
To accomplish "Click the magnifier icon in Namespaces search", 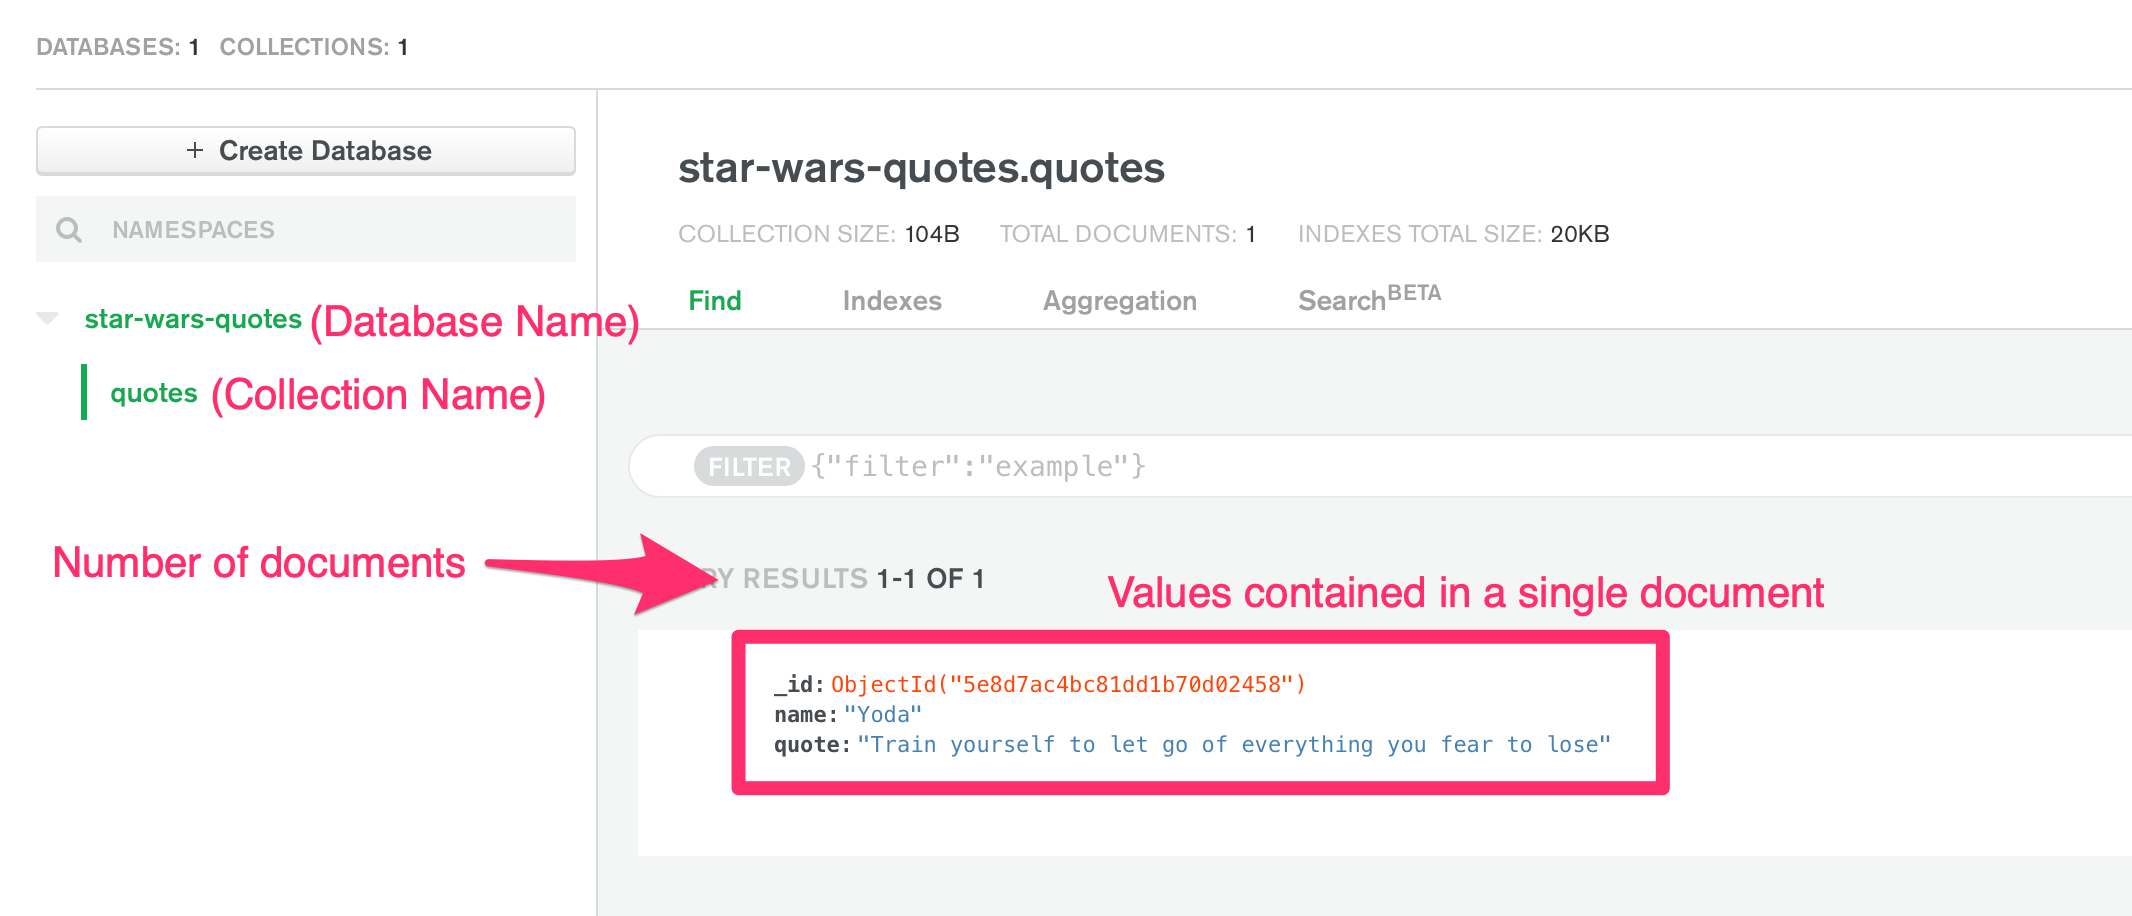I will [x=69, y=229].
